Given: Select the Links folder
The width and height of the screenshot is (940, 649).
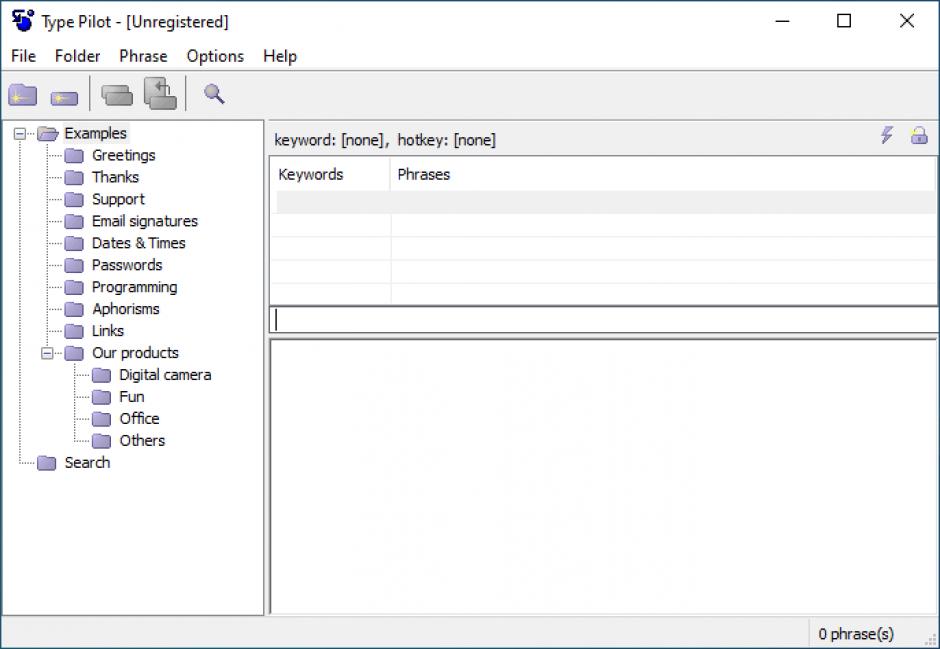Looking at the screenshot, I should coord(108,331).
